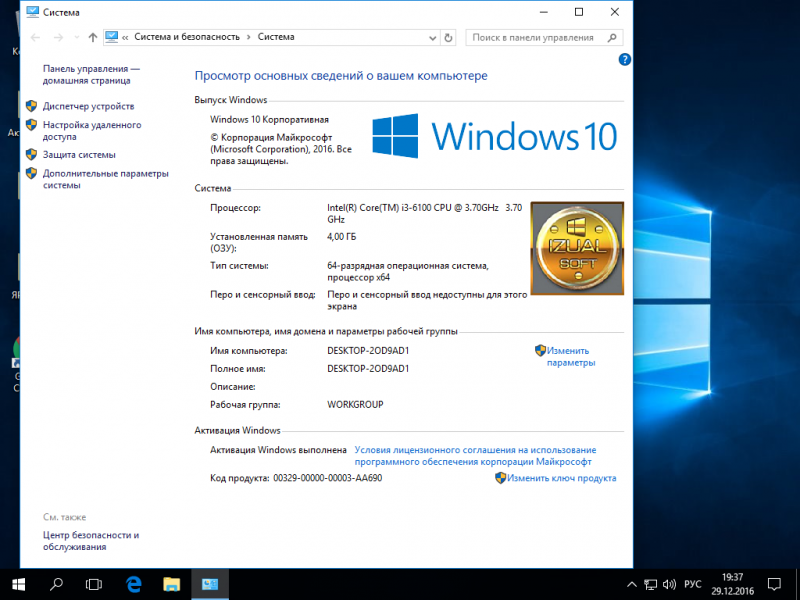Expand the address bar history dropdown
The image size is (800, 600).
click(x=432, y=38)
